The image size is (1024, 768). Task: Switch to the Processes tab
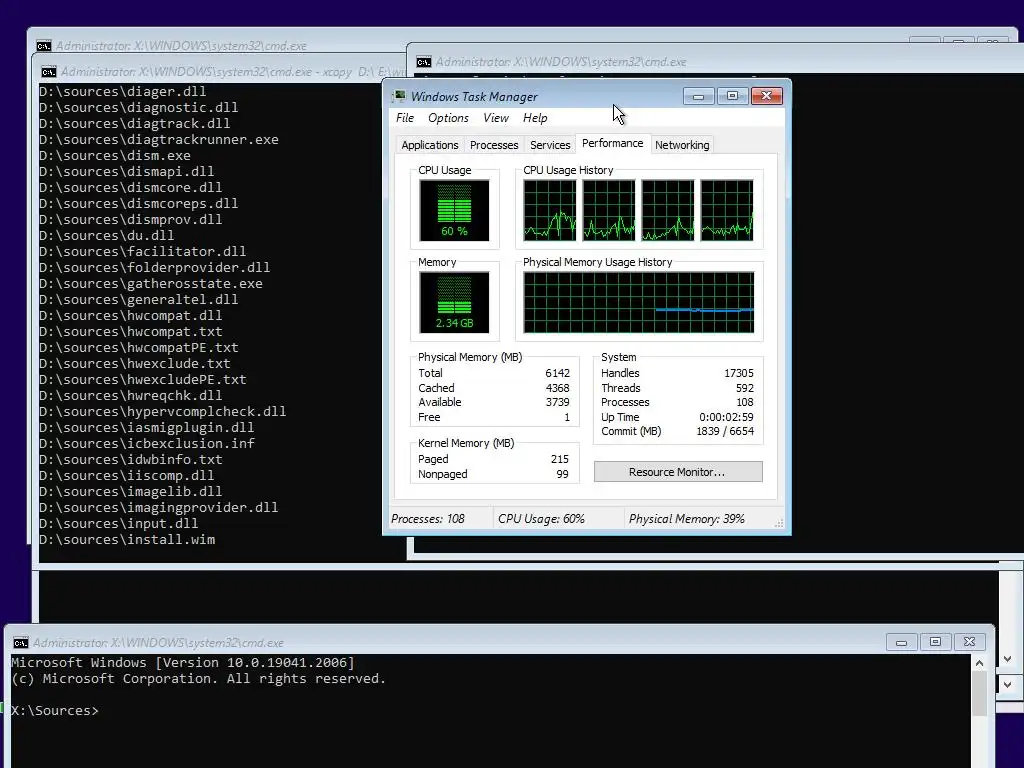click(x=494, y=145)
